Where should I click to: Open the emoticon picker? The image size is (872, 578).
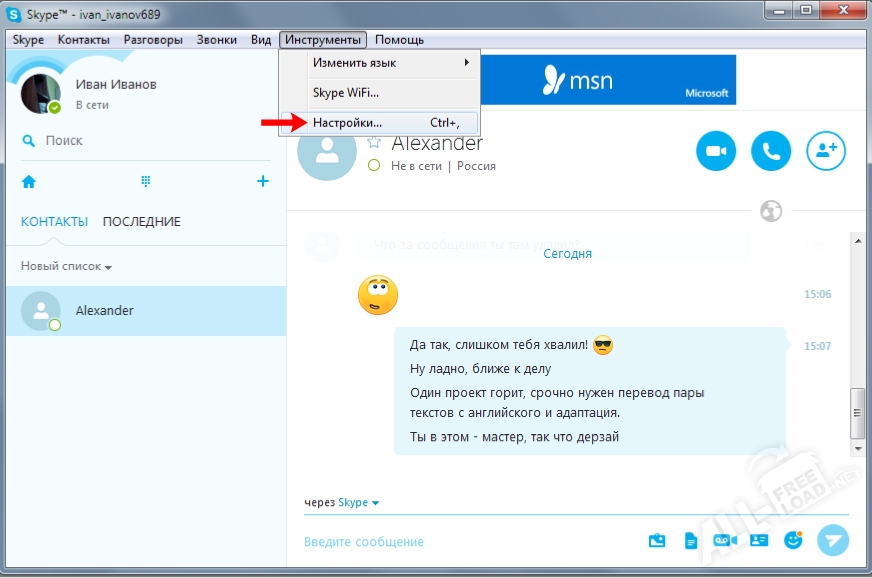point(793,540)
